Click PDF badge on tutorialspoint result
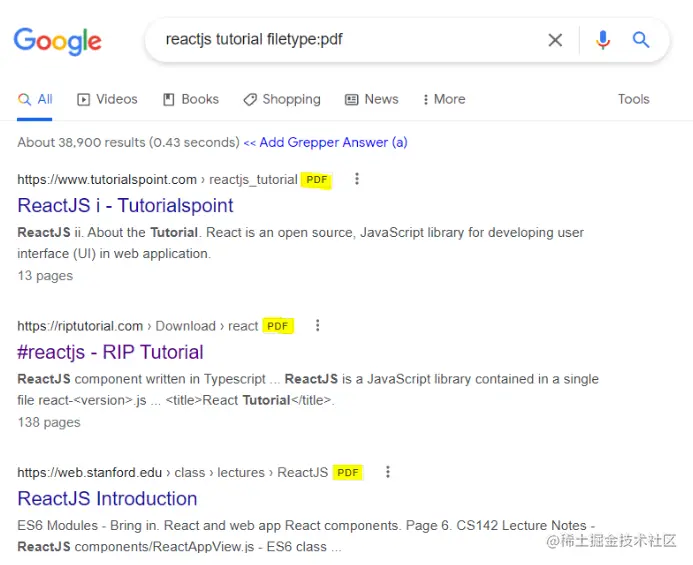This screenshot has width=693, height=565. (x=316, y=180)
